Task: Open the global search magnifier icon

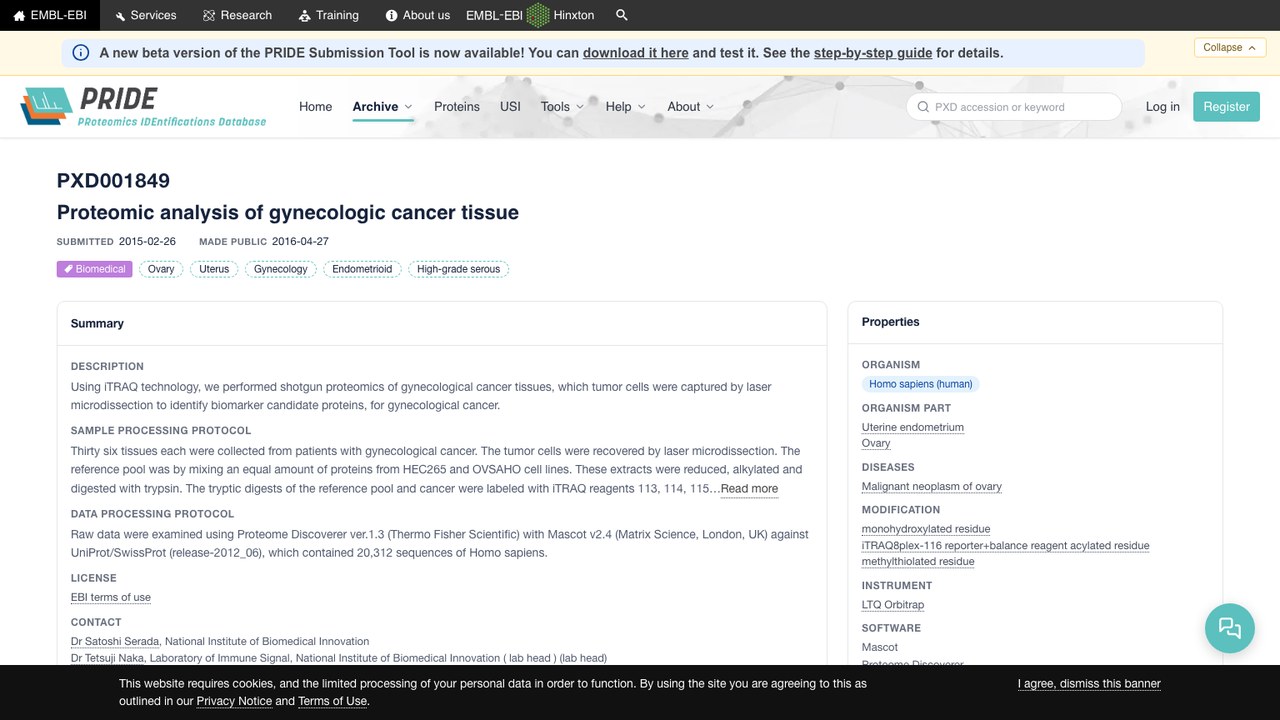Action: [622, 15]
